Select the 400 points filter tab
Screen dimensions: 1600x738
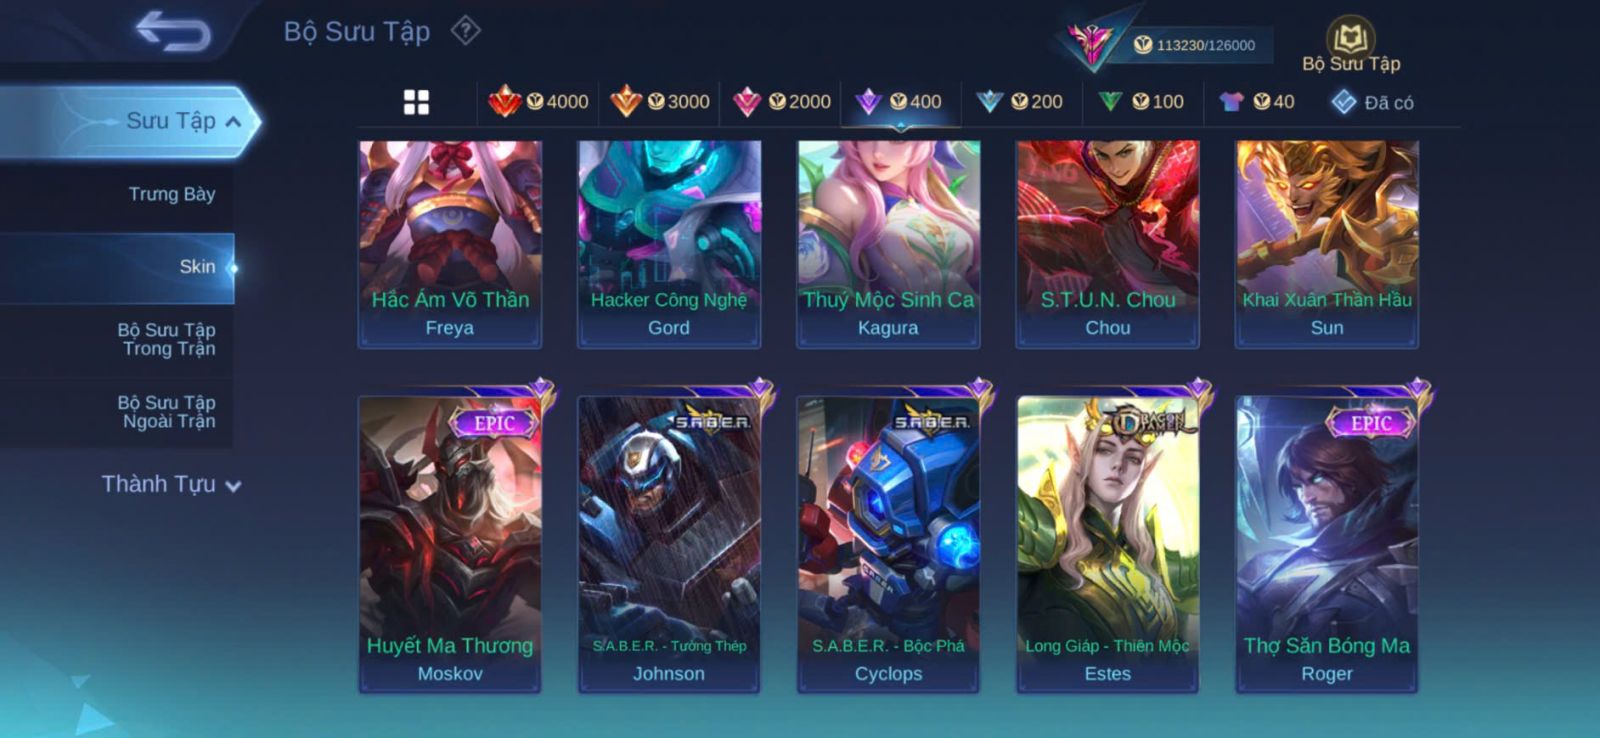[900, 101]
